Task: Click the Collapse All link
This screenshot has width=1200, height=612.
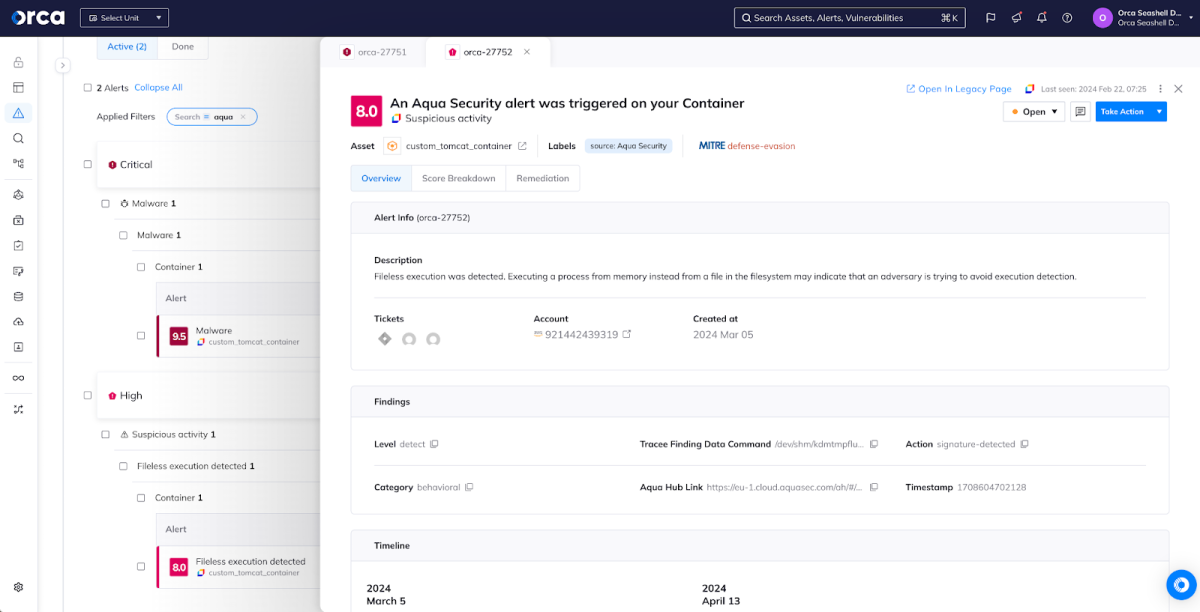Action: tap(158, 88)
